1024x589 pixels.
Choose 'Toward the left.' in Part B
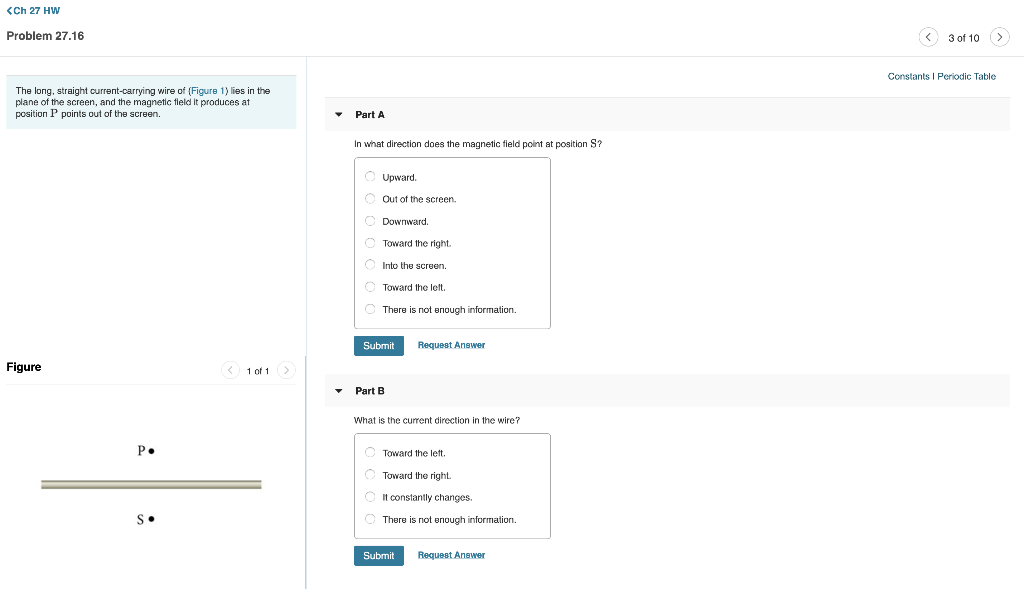coord(370,453)
